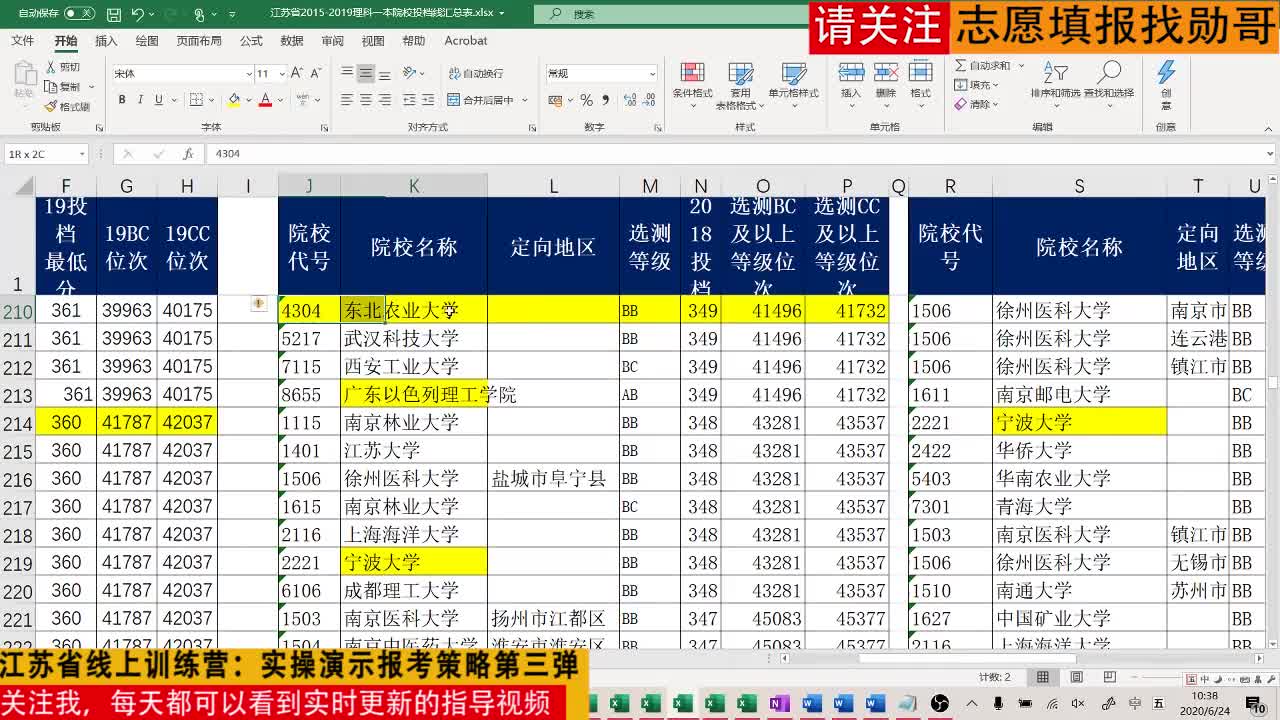Click the Decrease Font Size icon
The image size is (1280, 720).
click(318, 74)
